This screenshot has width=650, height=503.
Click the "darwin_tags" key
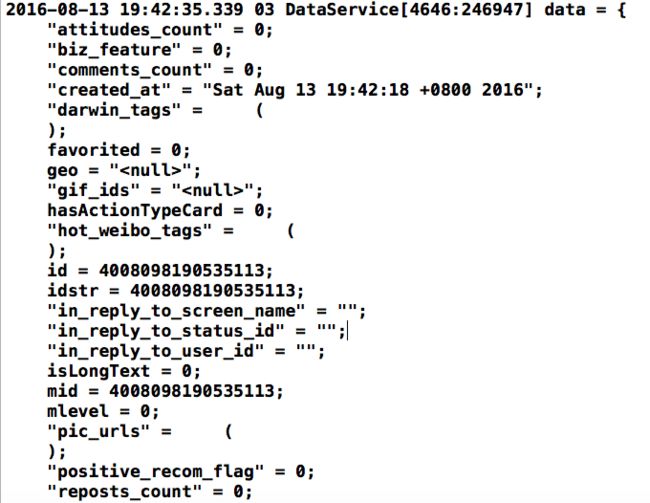coord(114,110)
